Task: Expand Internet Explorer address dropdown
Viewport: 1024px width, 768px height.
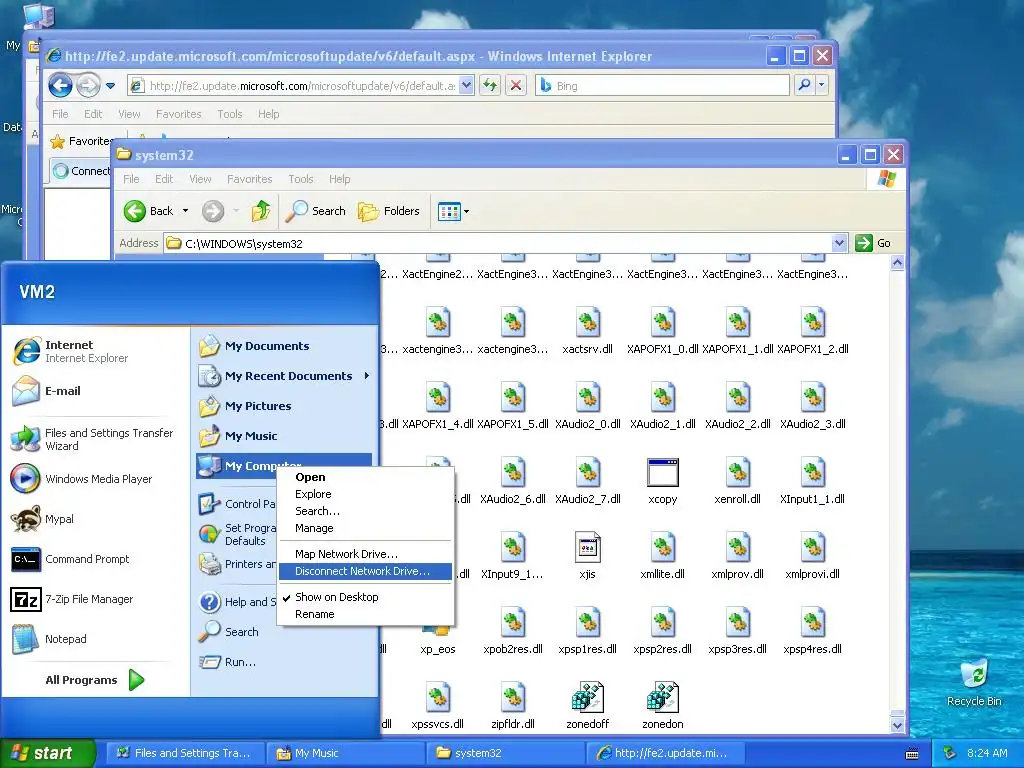Action: pos(466,86)
